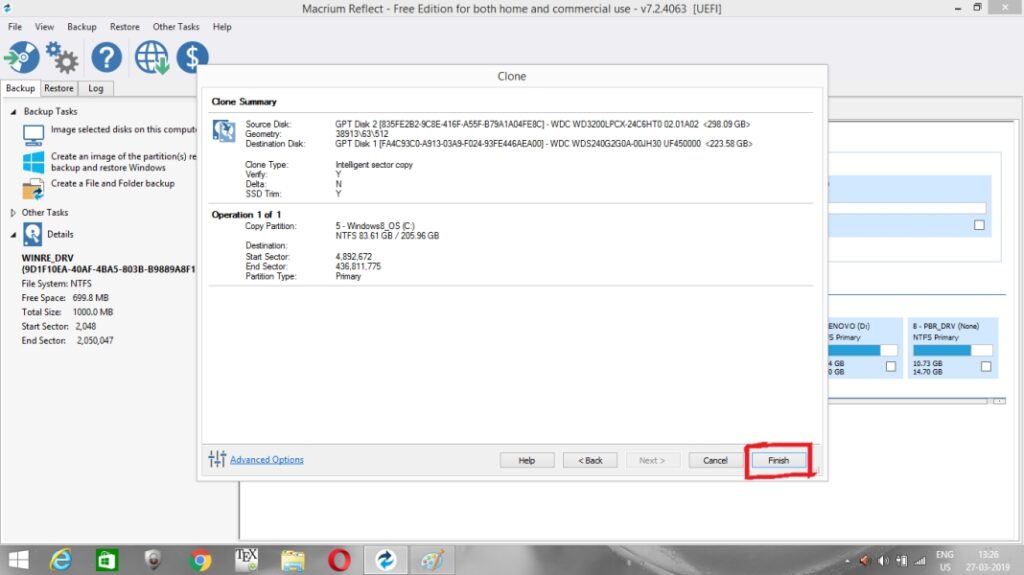The image size is (1024, 575).
Task: Tick the disk checkbox in background panel
Action: click(979, 225)
